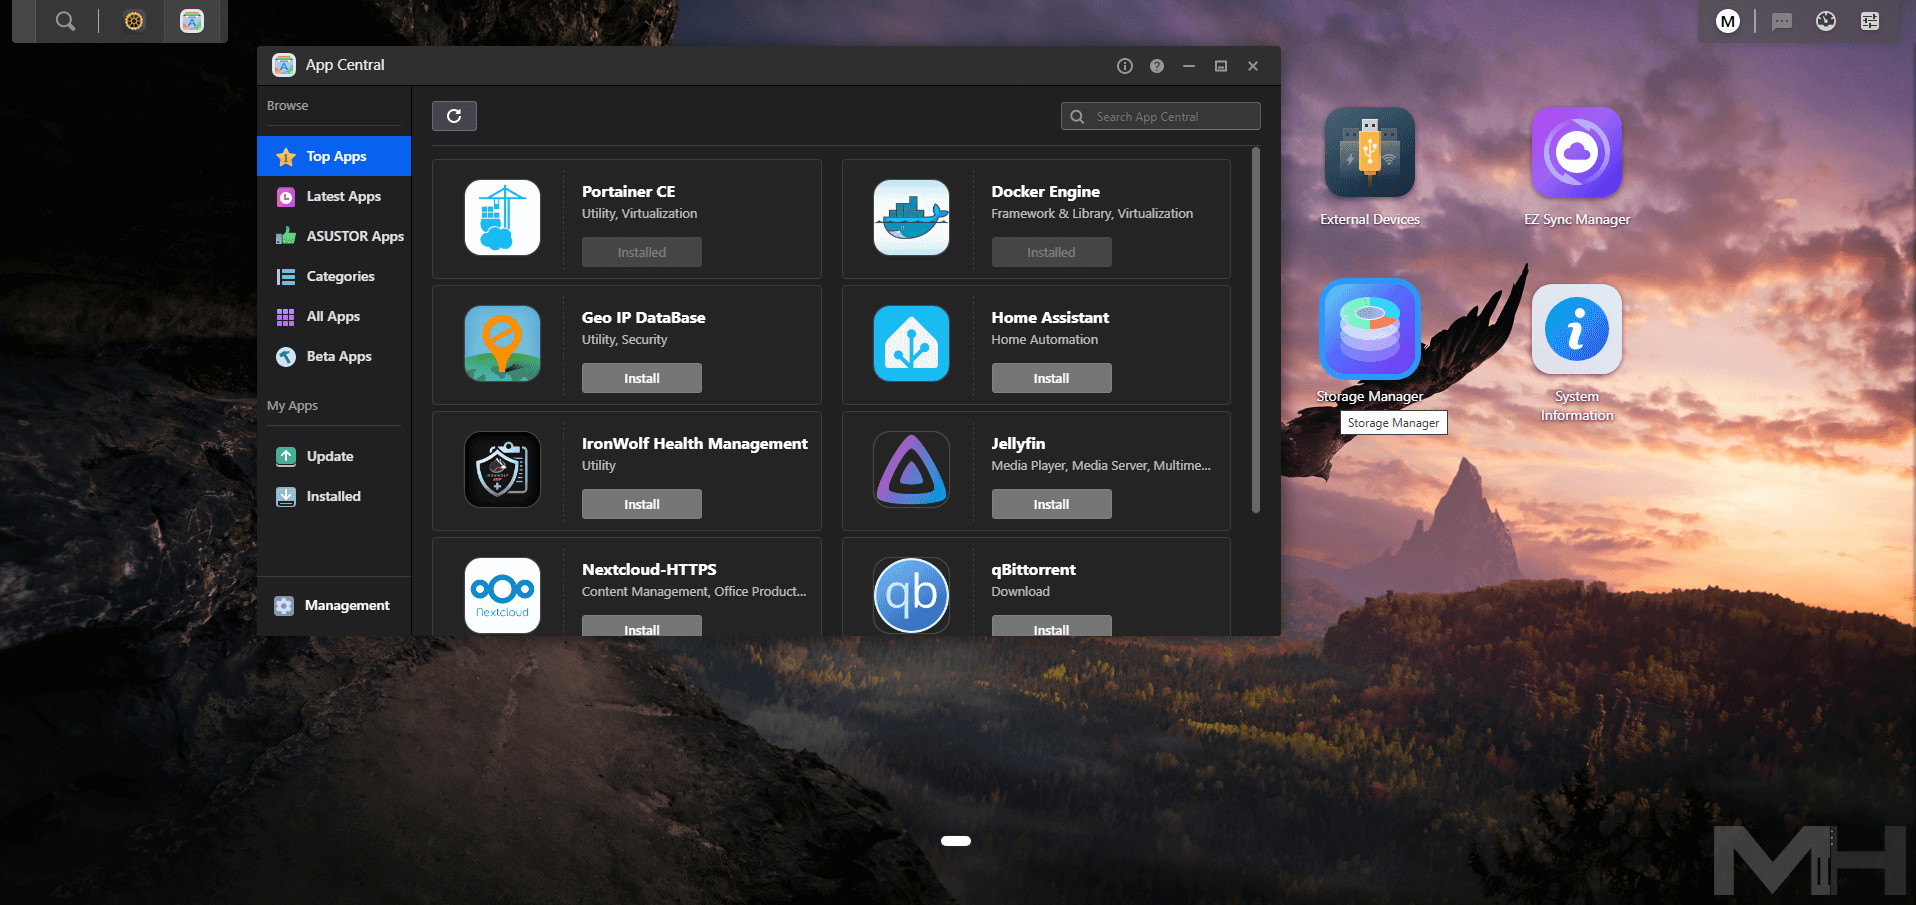This screenshot has width=1916, height=905.
Task: Click the app list vertical scrollbar
Action: (x=1256, y=330)
